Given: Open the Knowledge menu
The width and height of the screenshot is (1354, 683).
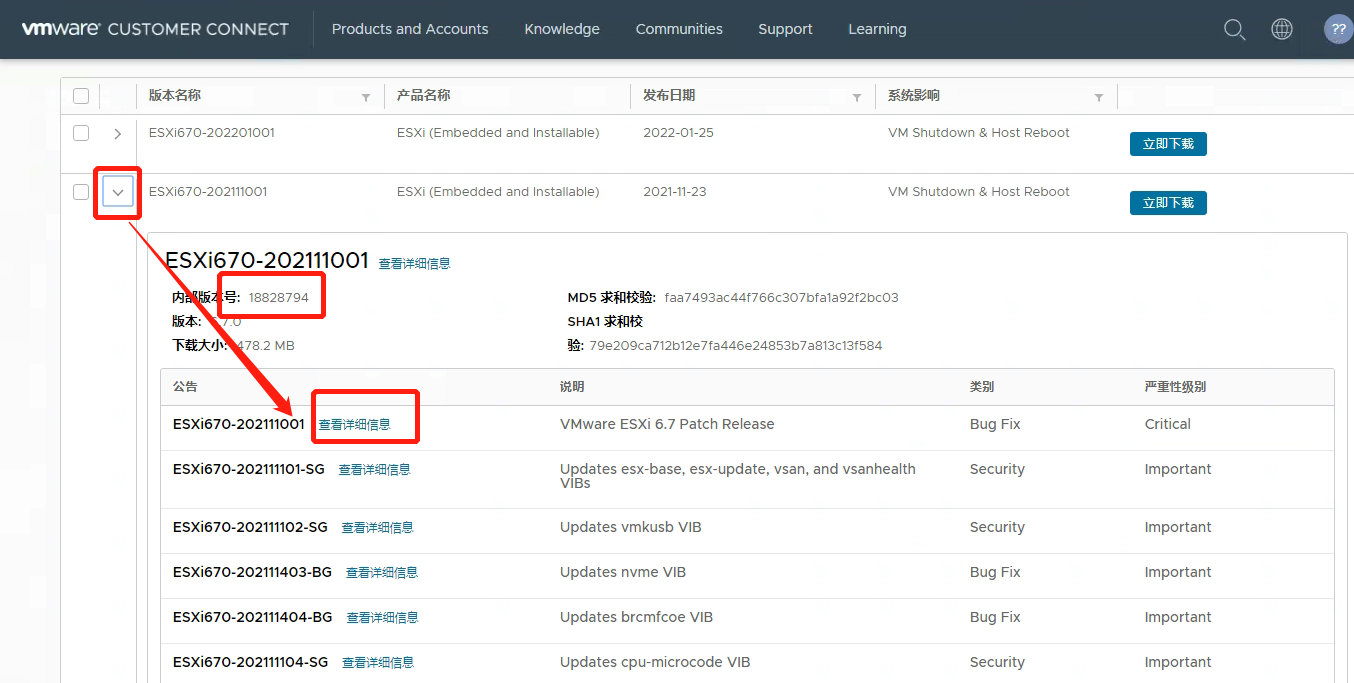Looking at the screenshot, I should coord(562,29).
